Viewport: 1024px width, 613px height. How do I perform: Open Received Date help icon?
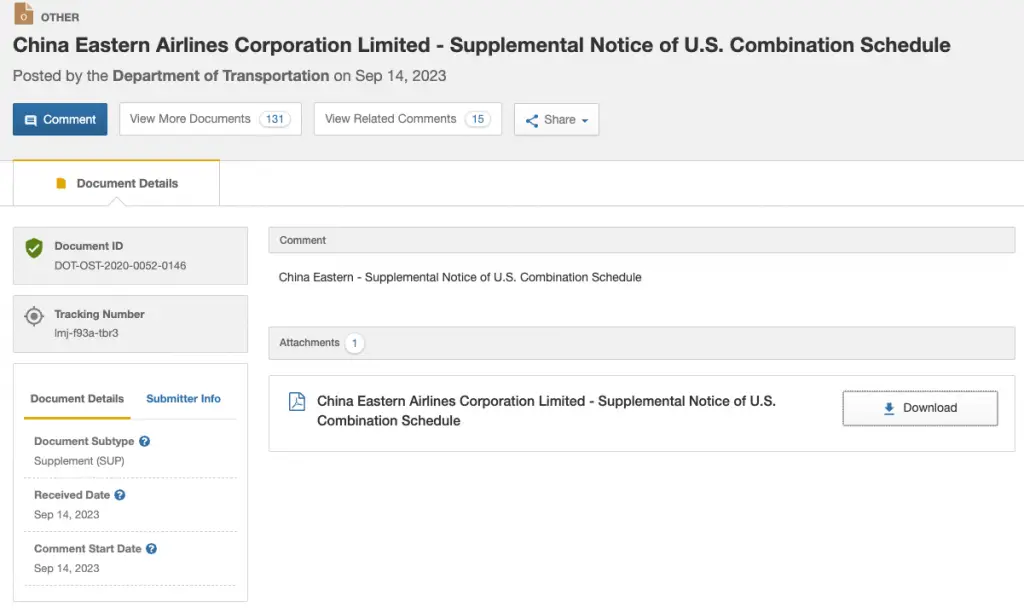[x=120, y=495]
